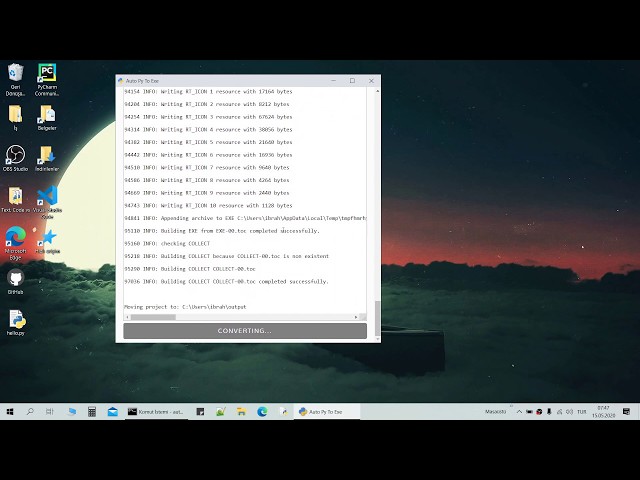Click the horizontal scrollbar left arrow
The width and height of the screenshot is (640, 480).
pos(127,317)
